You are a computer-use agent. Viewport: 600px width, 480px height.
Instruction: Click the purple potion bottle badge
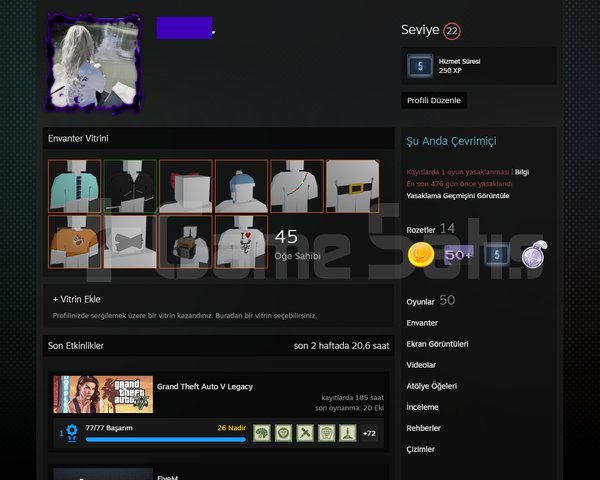point(535,254)
